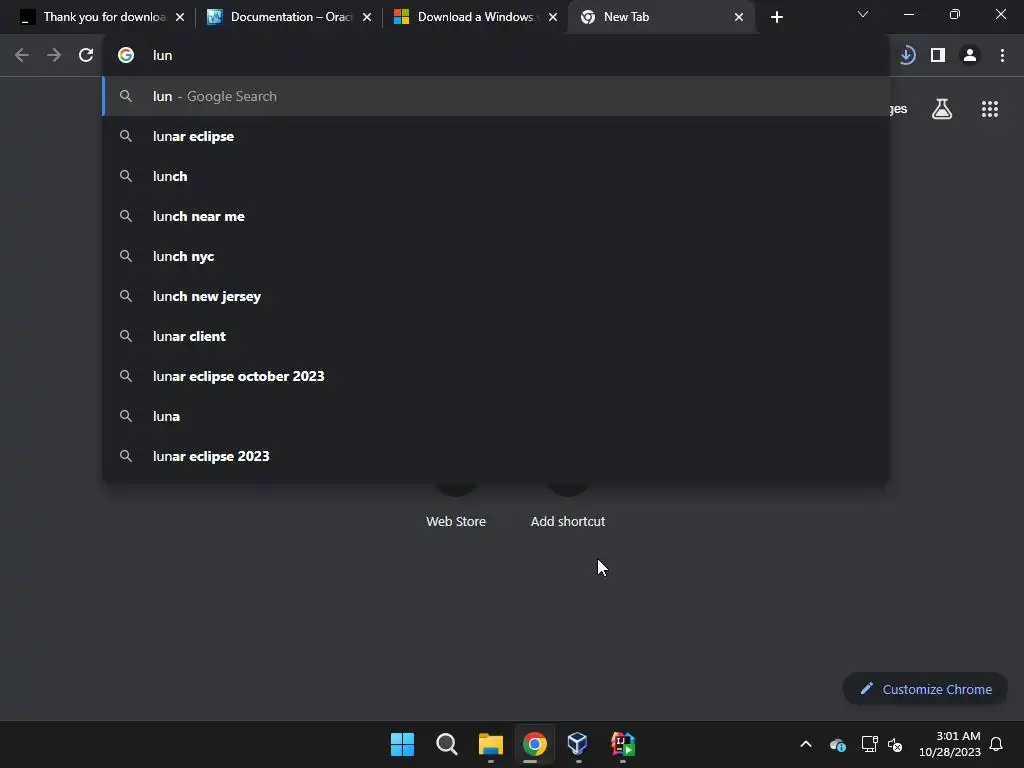Reload the page with the refresh icon
Image resolution: width=1024 pixels, height=768 pixels.
click(86, 56)
